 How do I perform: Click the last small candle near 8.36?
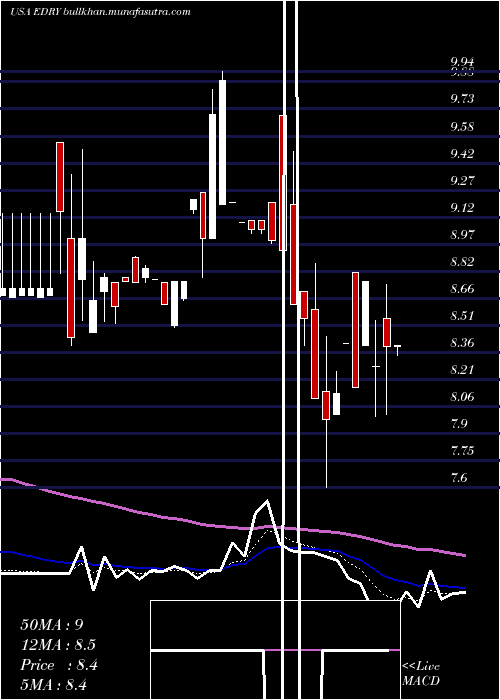pyautogui.click(x=397, y=350)
